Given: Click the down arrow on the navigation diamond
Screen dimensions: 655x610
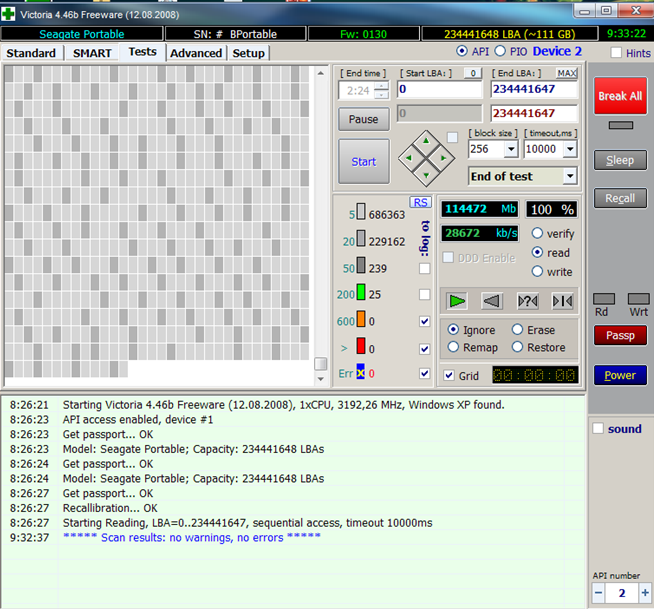Looking at the screenshot, I should coord(426,175).
